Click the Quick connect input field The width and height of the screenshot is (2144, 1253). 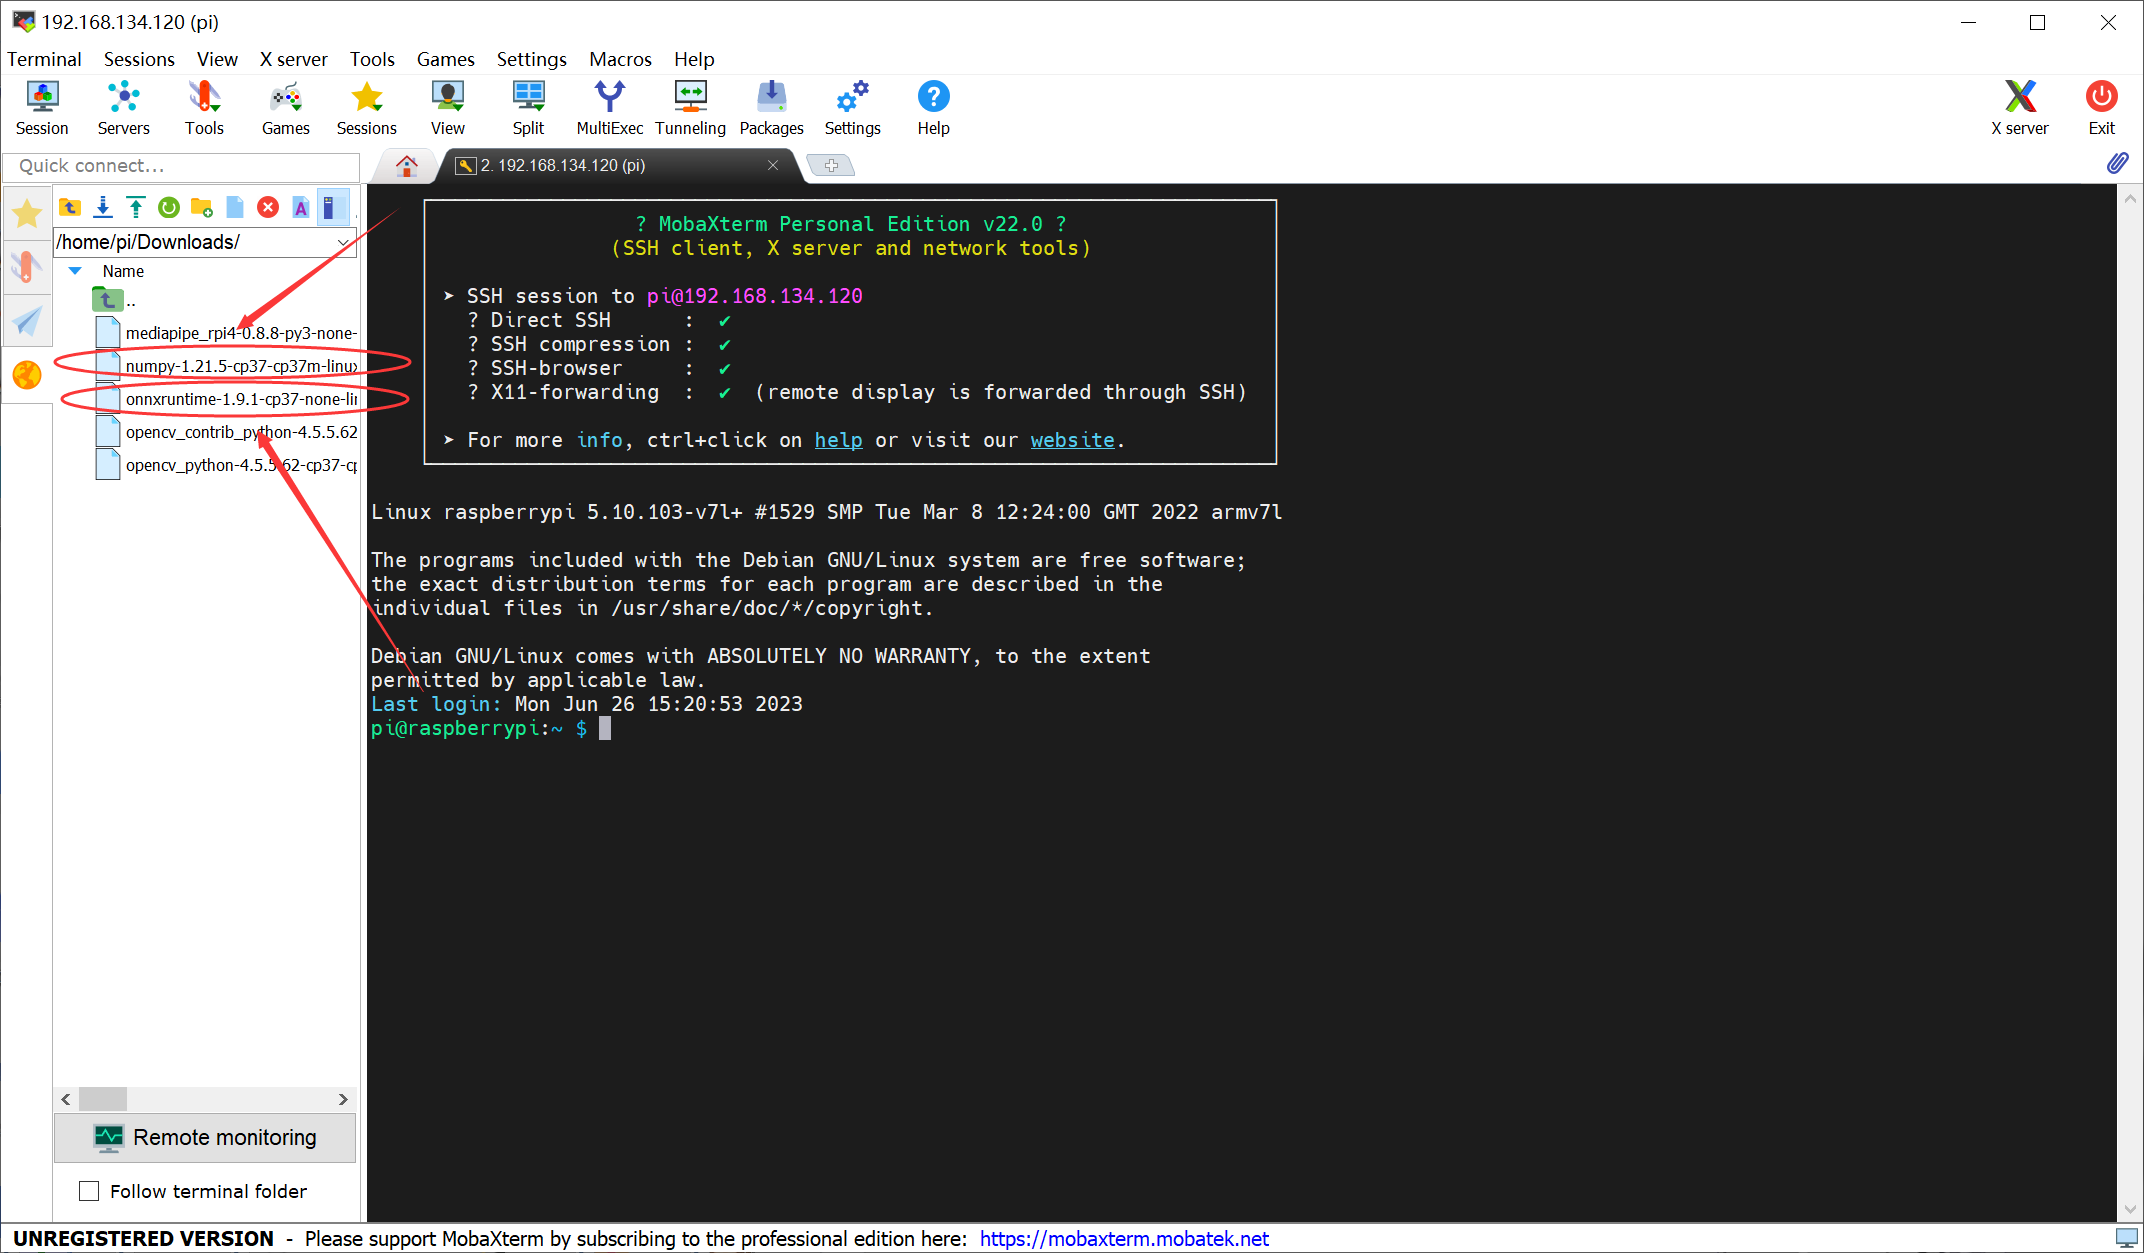coord(181,166)
